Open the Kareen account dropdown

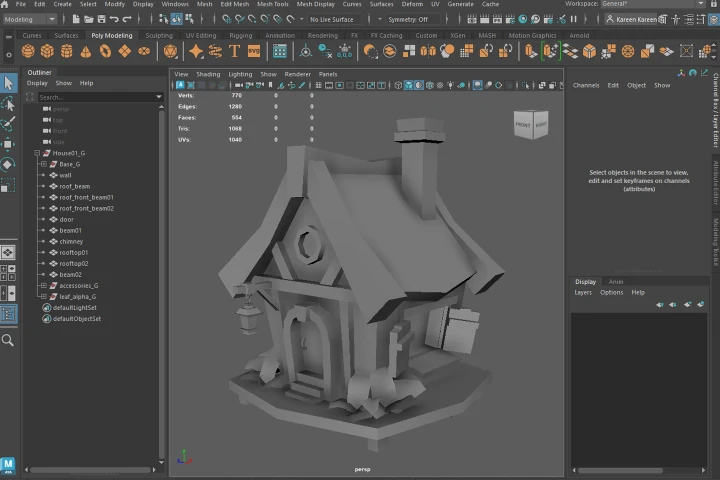[632, 19]
